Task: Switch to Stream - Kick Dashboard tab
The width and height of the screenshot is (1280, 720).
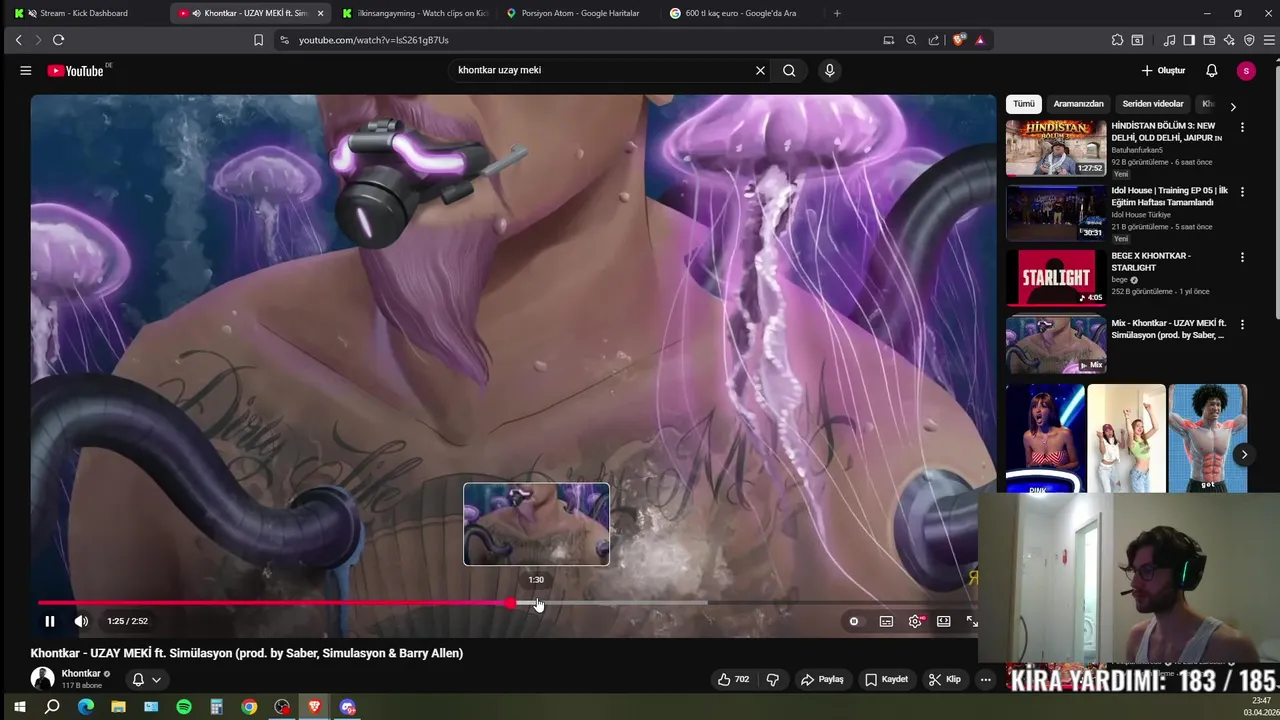Action: 83,13
